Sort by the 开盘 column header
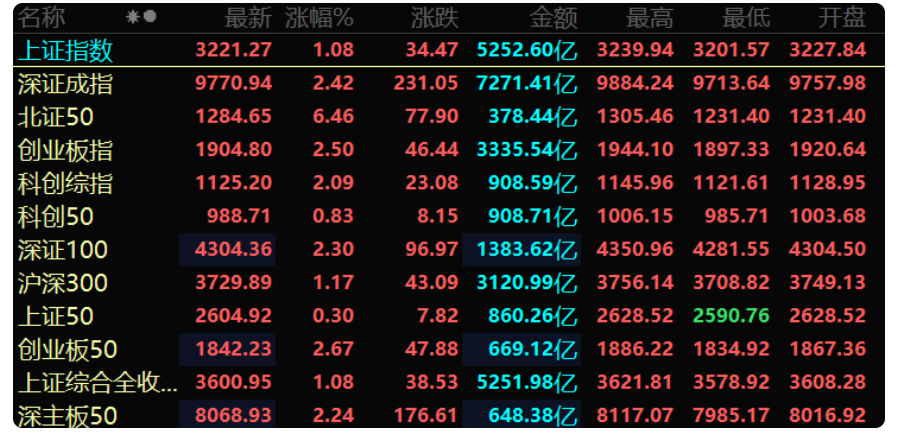Viewport: 903px width, 443px height. [x=842, y=18]
